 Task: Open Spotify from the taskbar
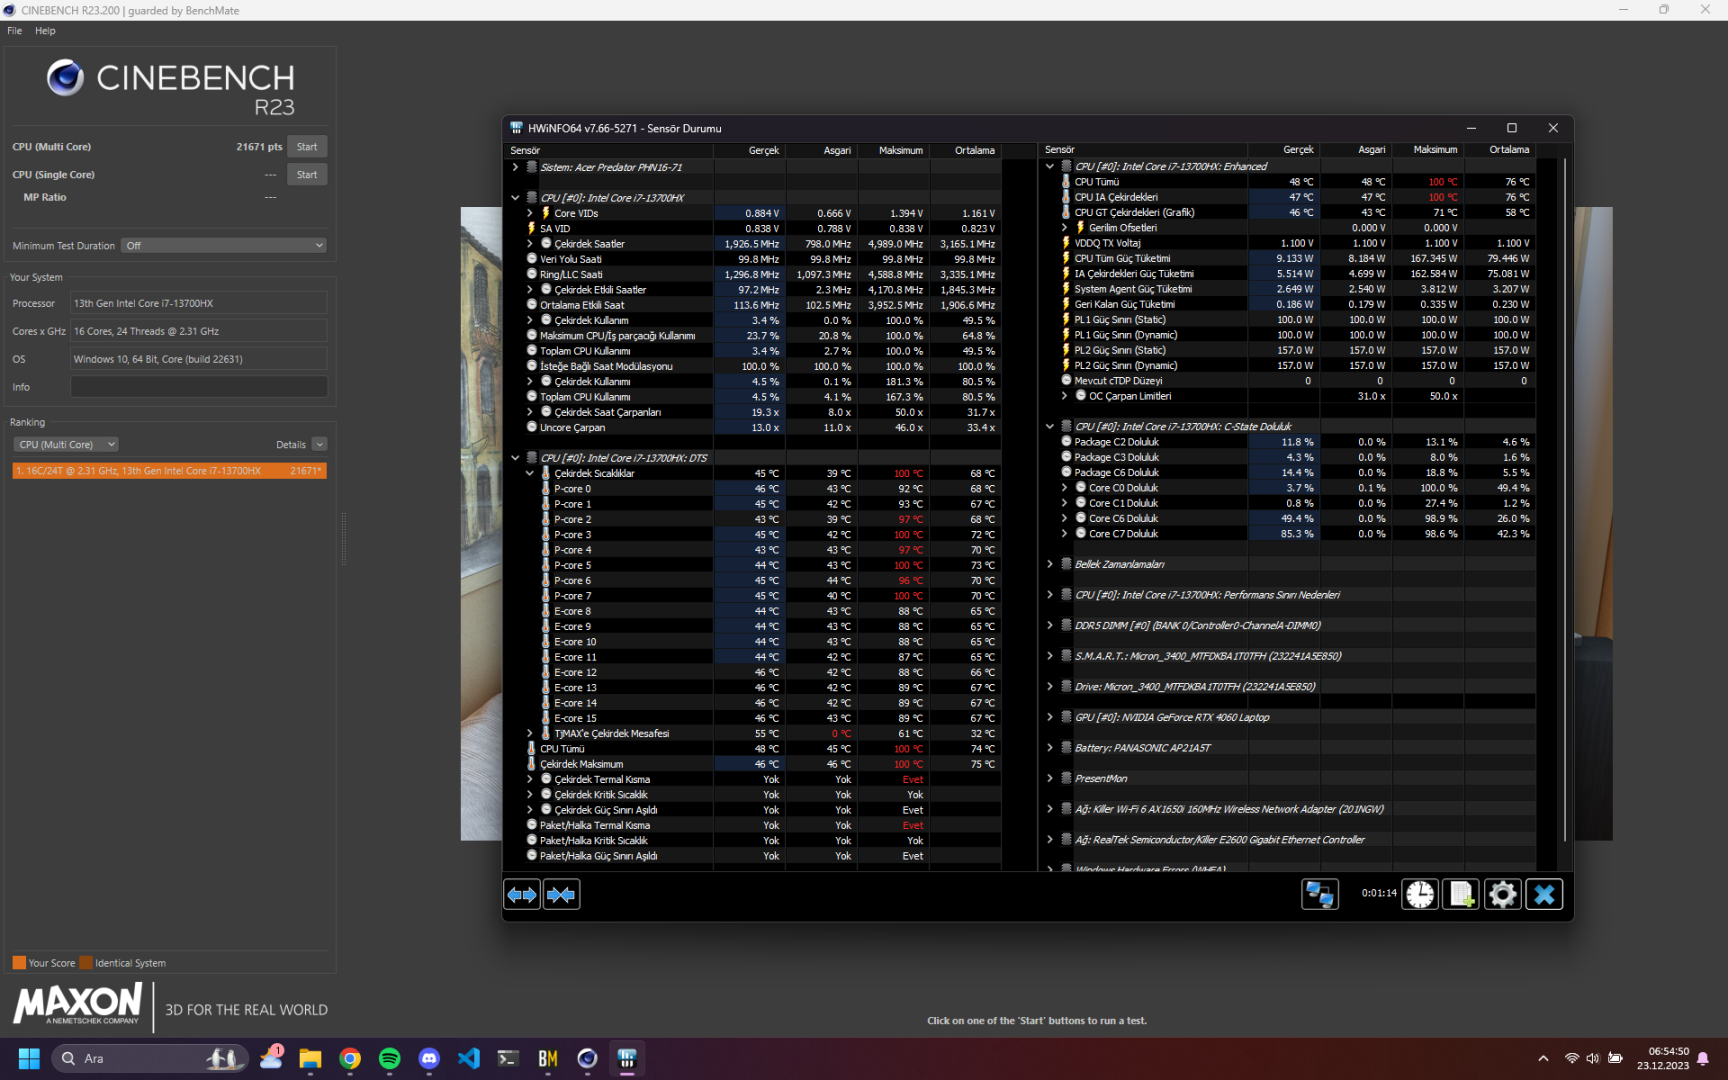(x=389, y=1058)
